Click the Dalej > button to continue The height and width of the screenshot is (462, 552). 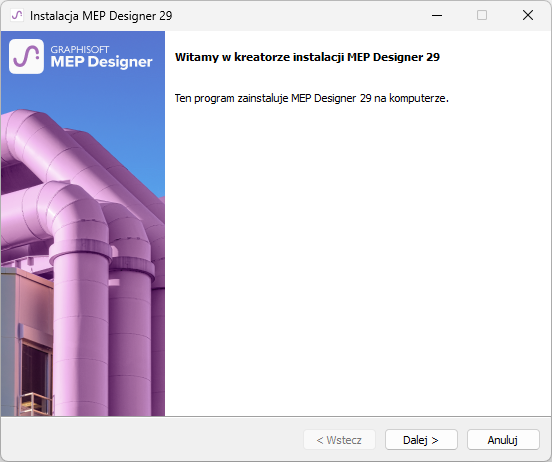coord(421,439)
